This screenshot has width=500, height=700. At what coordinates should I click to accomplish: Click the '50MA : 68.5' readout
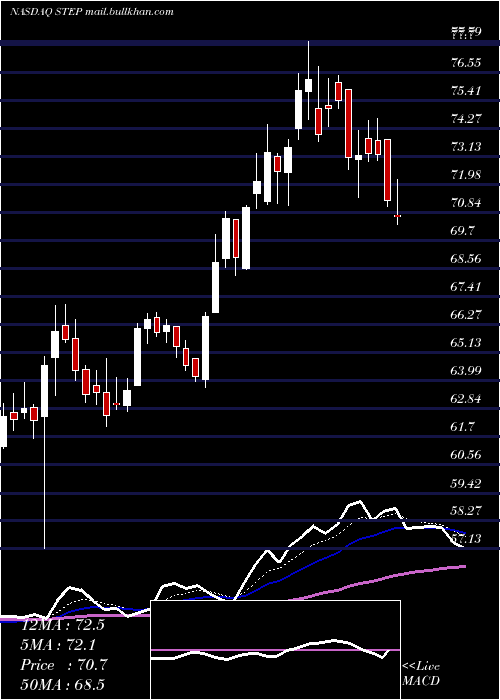(x=62, y=684)
